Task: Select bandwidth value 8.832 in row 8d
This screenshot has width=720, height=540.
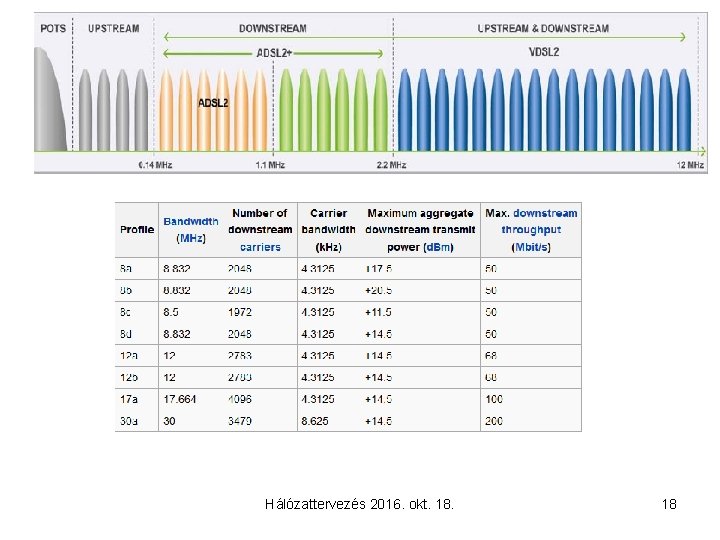Action: (177, 334)
